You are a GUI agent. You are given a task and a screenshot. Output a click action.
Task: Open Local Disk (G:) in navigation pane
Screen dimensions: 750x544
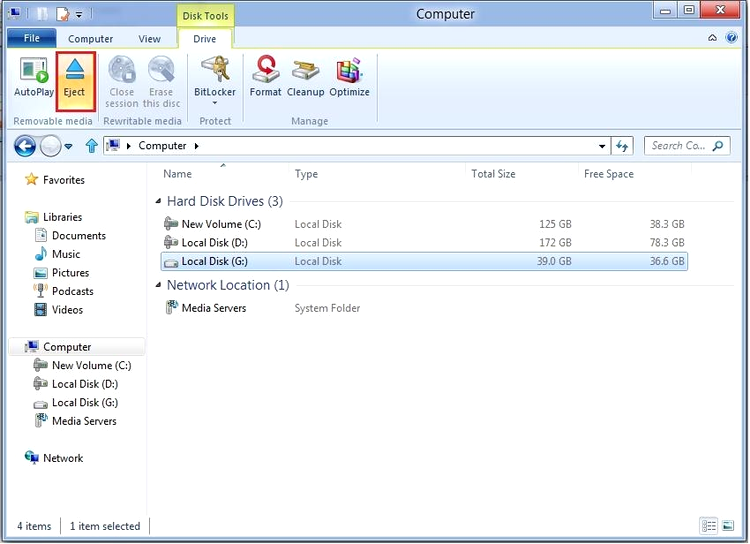pyautogui.click(x=76, y=403)
